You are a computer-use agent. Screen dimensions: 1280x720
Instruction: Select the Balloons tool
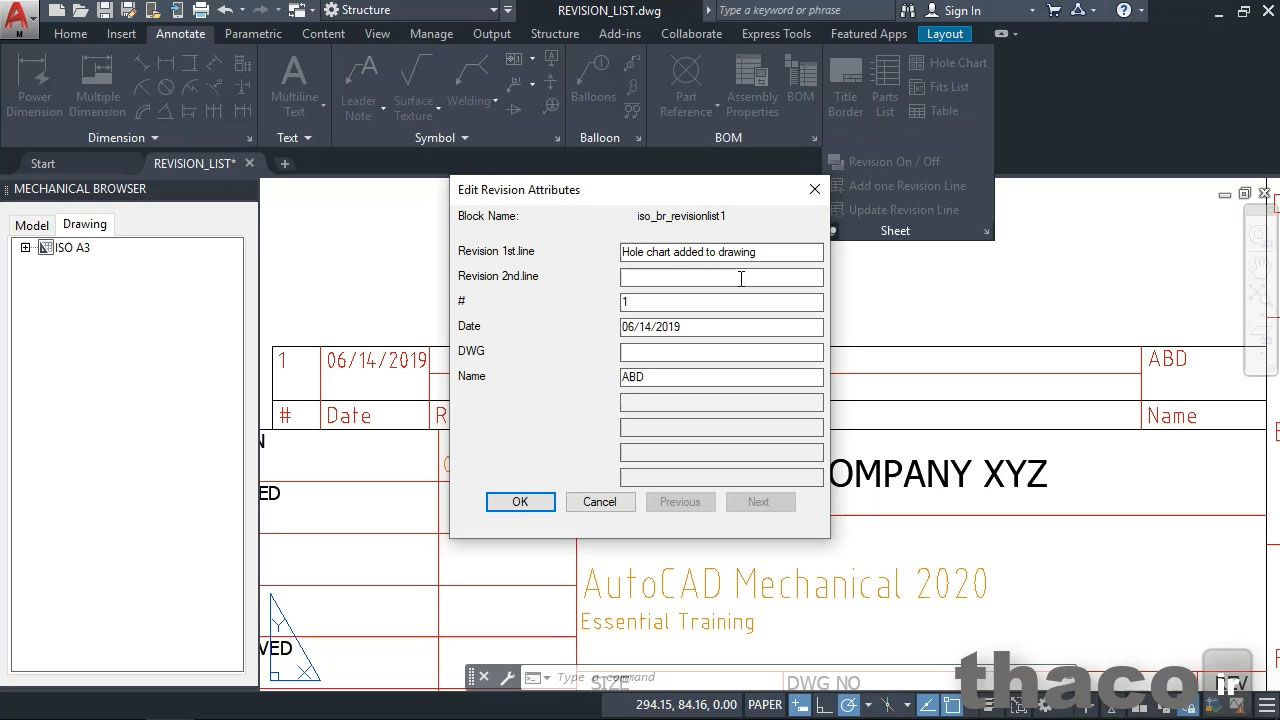click(x=593, y=80)
